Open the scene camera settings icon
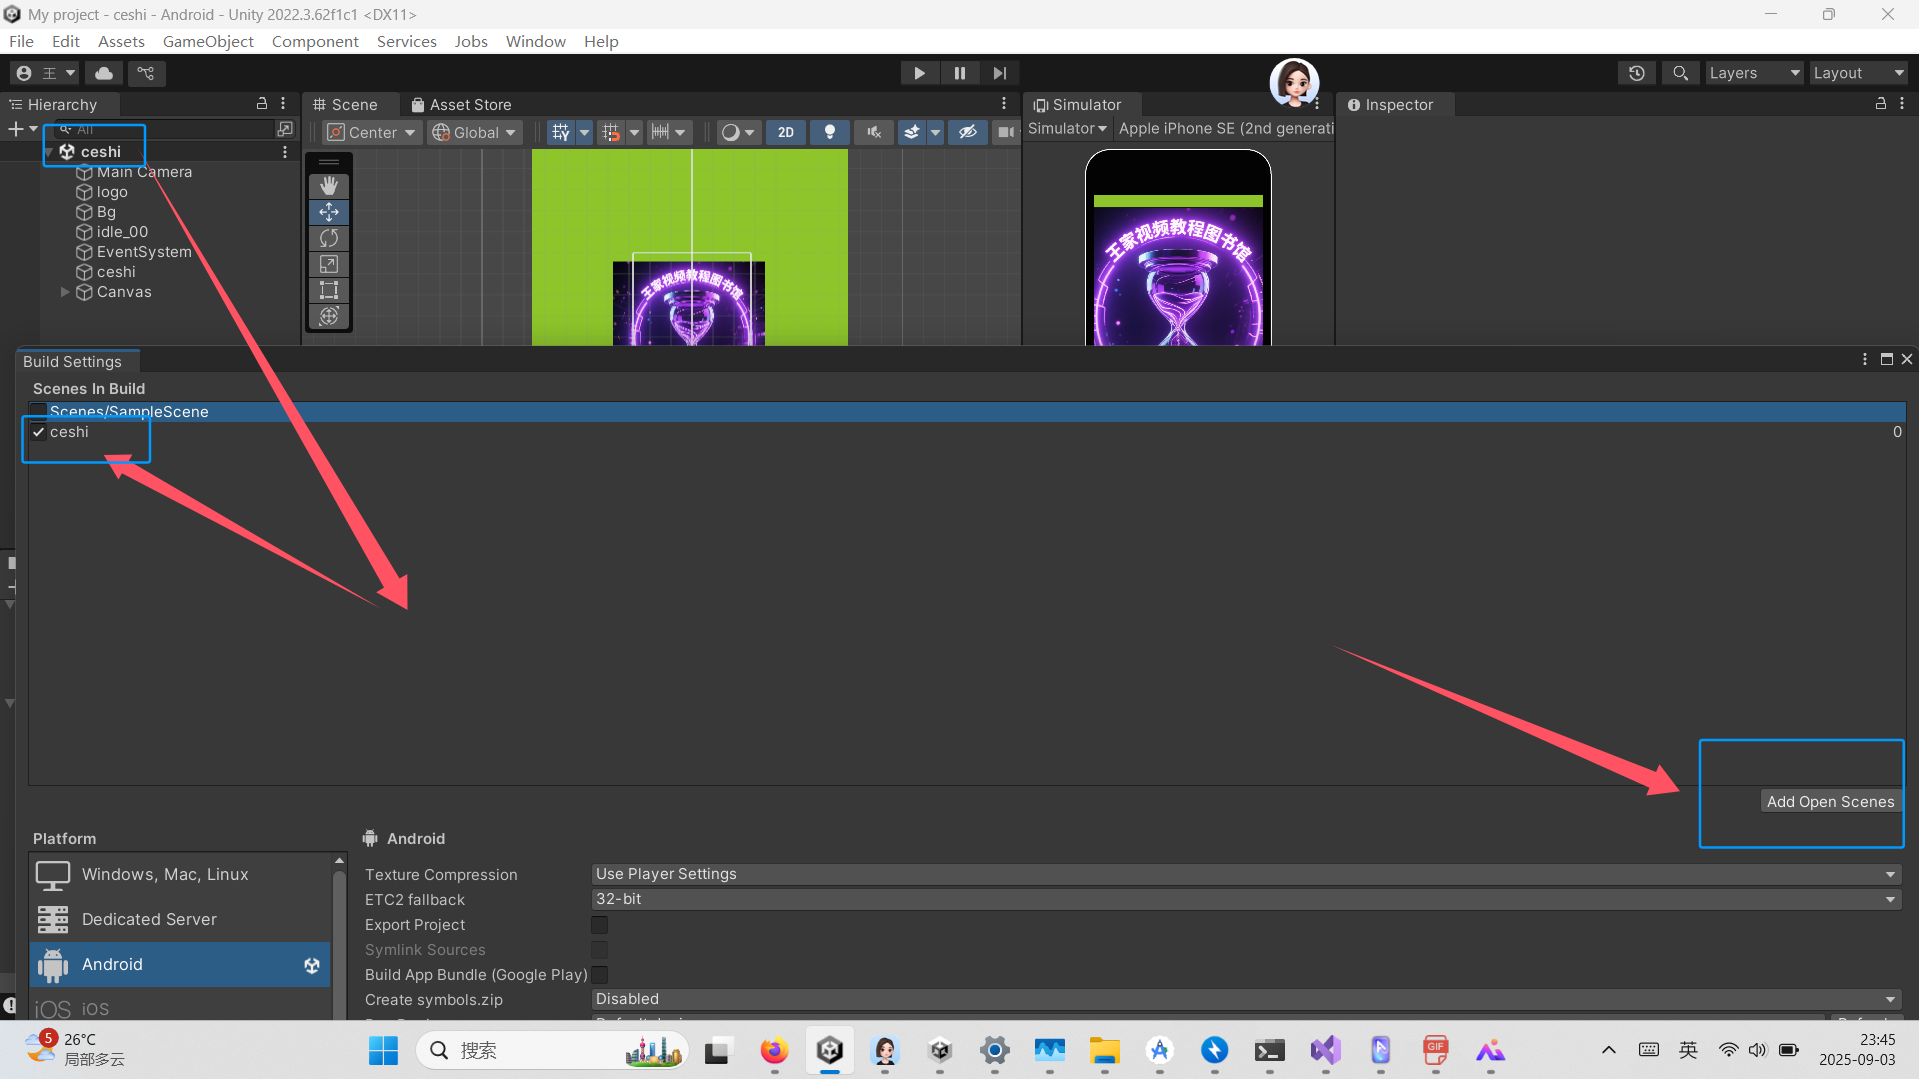This screenshot has height=1079, width=1919. [x=1005, y=132]
